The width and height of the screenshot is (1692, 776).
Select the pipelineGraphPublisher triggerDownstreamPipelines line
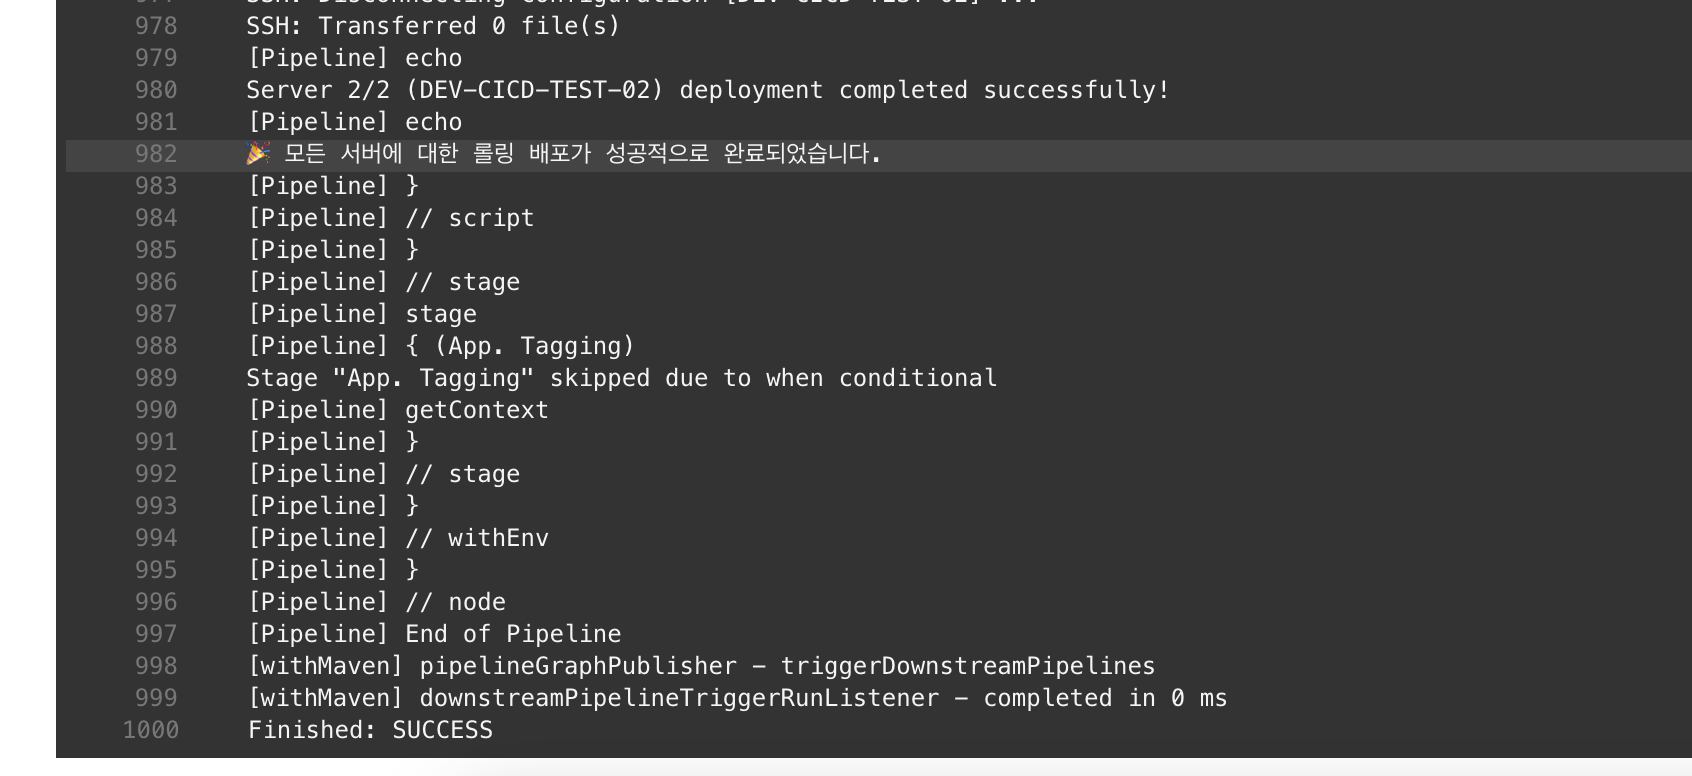701,666
